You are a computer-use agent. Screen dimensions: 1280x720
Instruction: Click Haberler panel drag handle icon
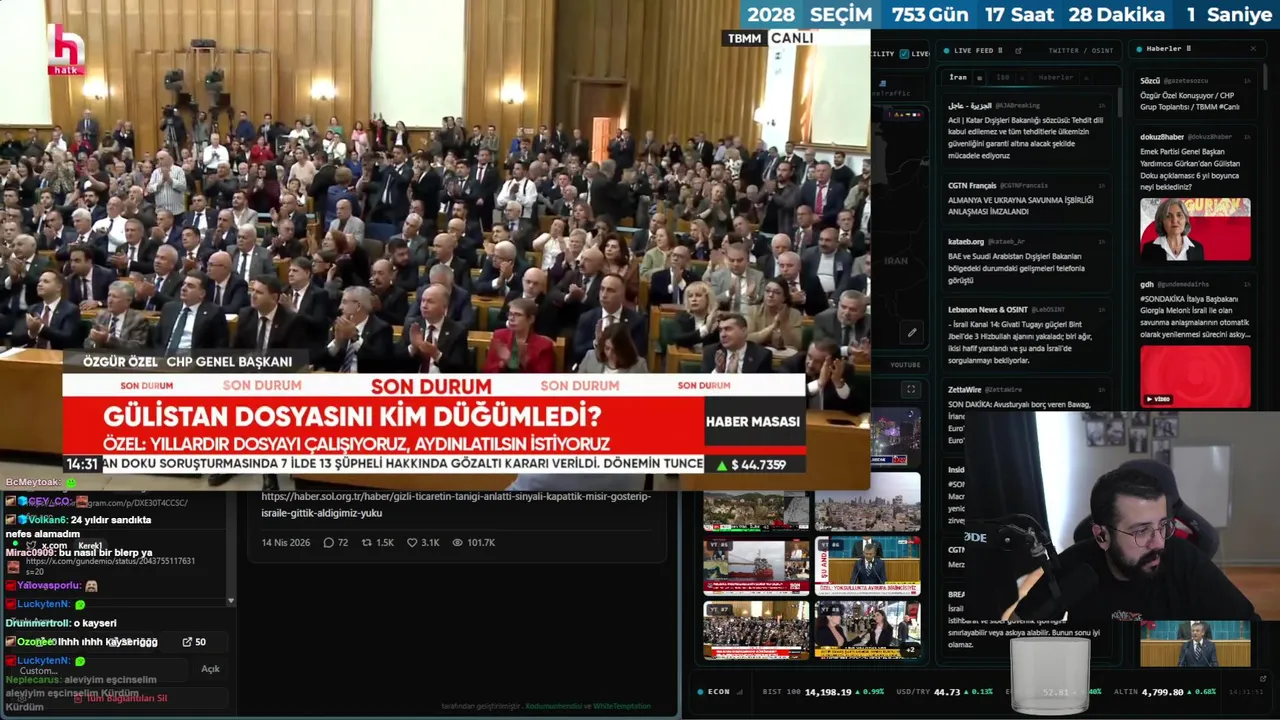pos(1189,48)
